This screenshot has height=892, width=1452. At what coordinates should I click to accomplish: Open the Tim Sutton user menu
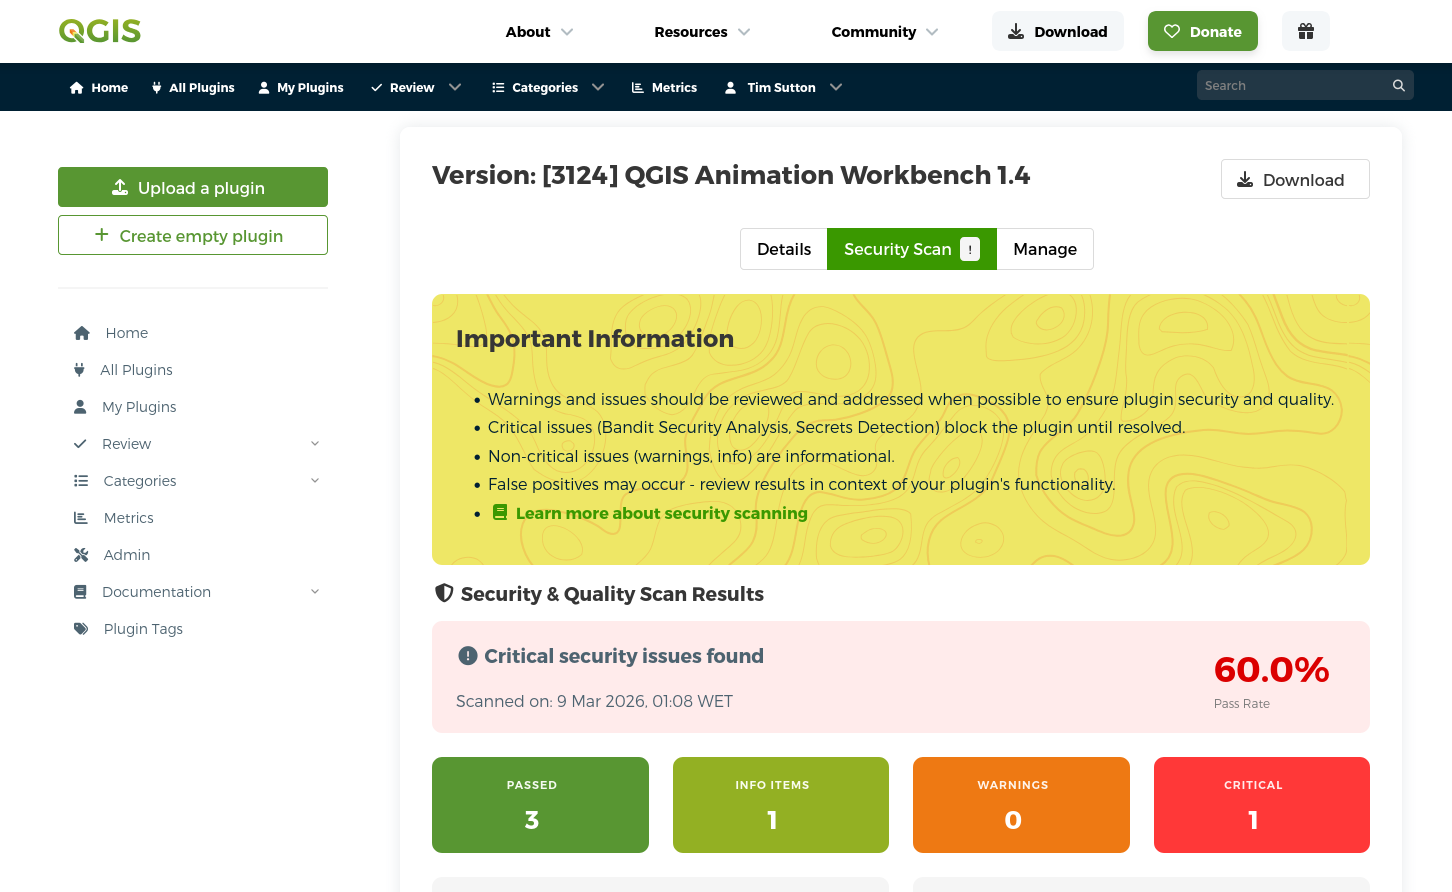783,88
